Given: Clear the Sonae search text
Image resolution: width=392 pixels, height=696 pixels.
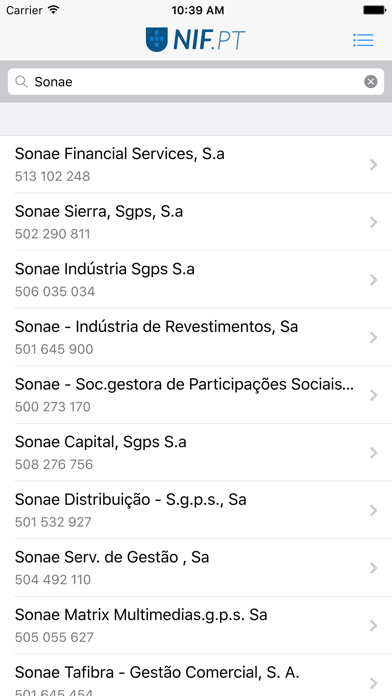Looking at the screenshot, I should [371, 82].
